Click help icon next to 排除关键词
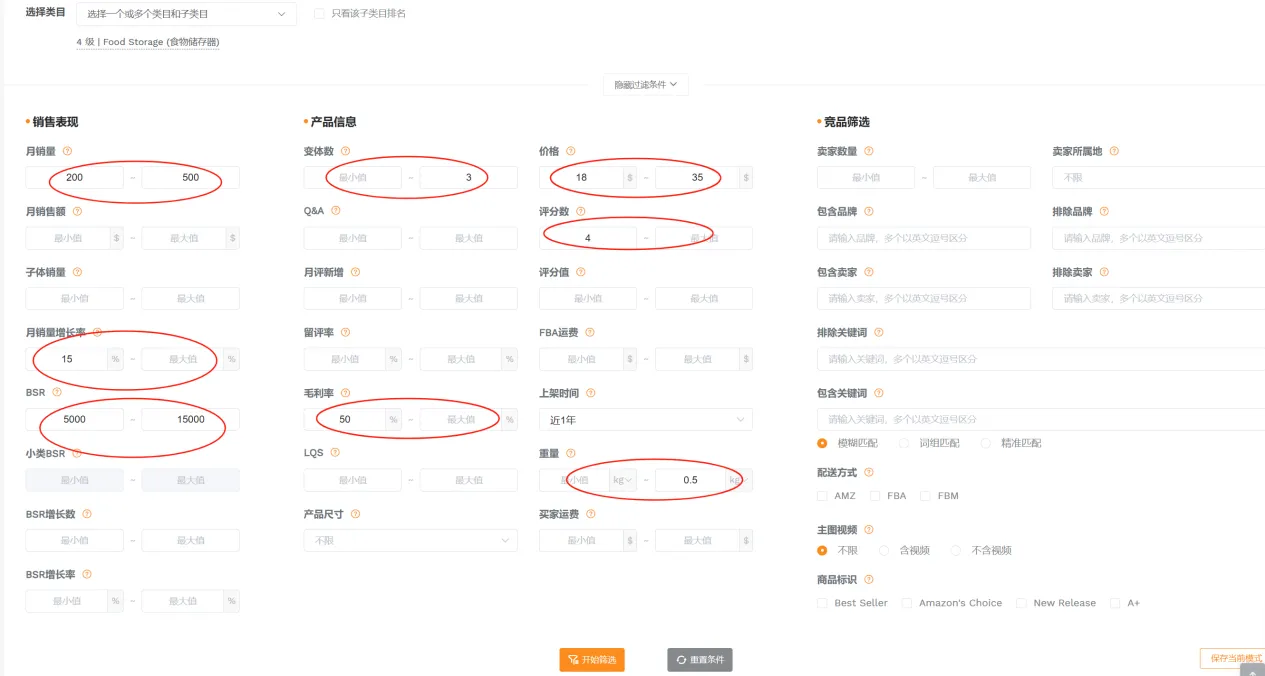1265x676 pixels. [x=878, y=332]
